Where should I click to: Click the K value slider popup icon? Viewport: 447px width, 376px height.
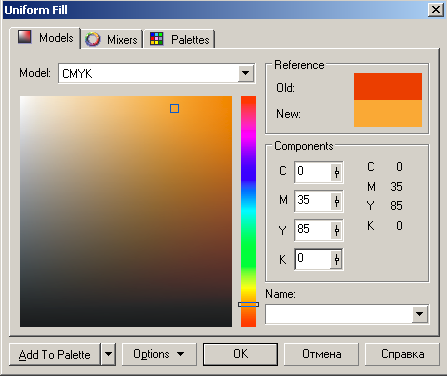[x=337, y=259]
